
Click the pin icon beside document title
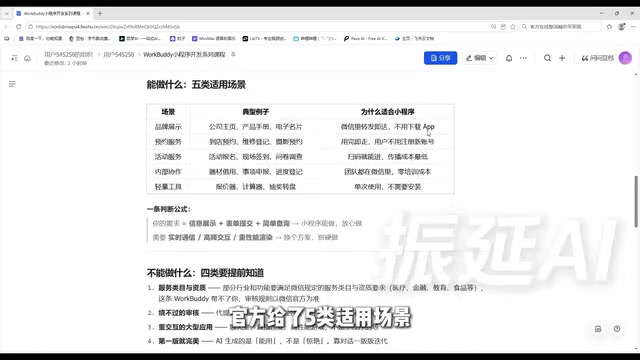[233, 54]
